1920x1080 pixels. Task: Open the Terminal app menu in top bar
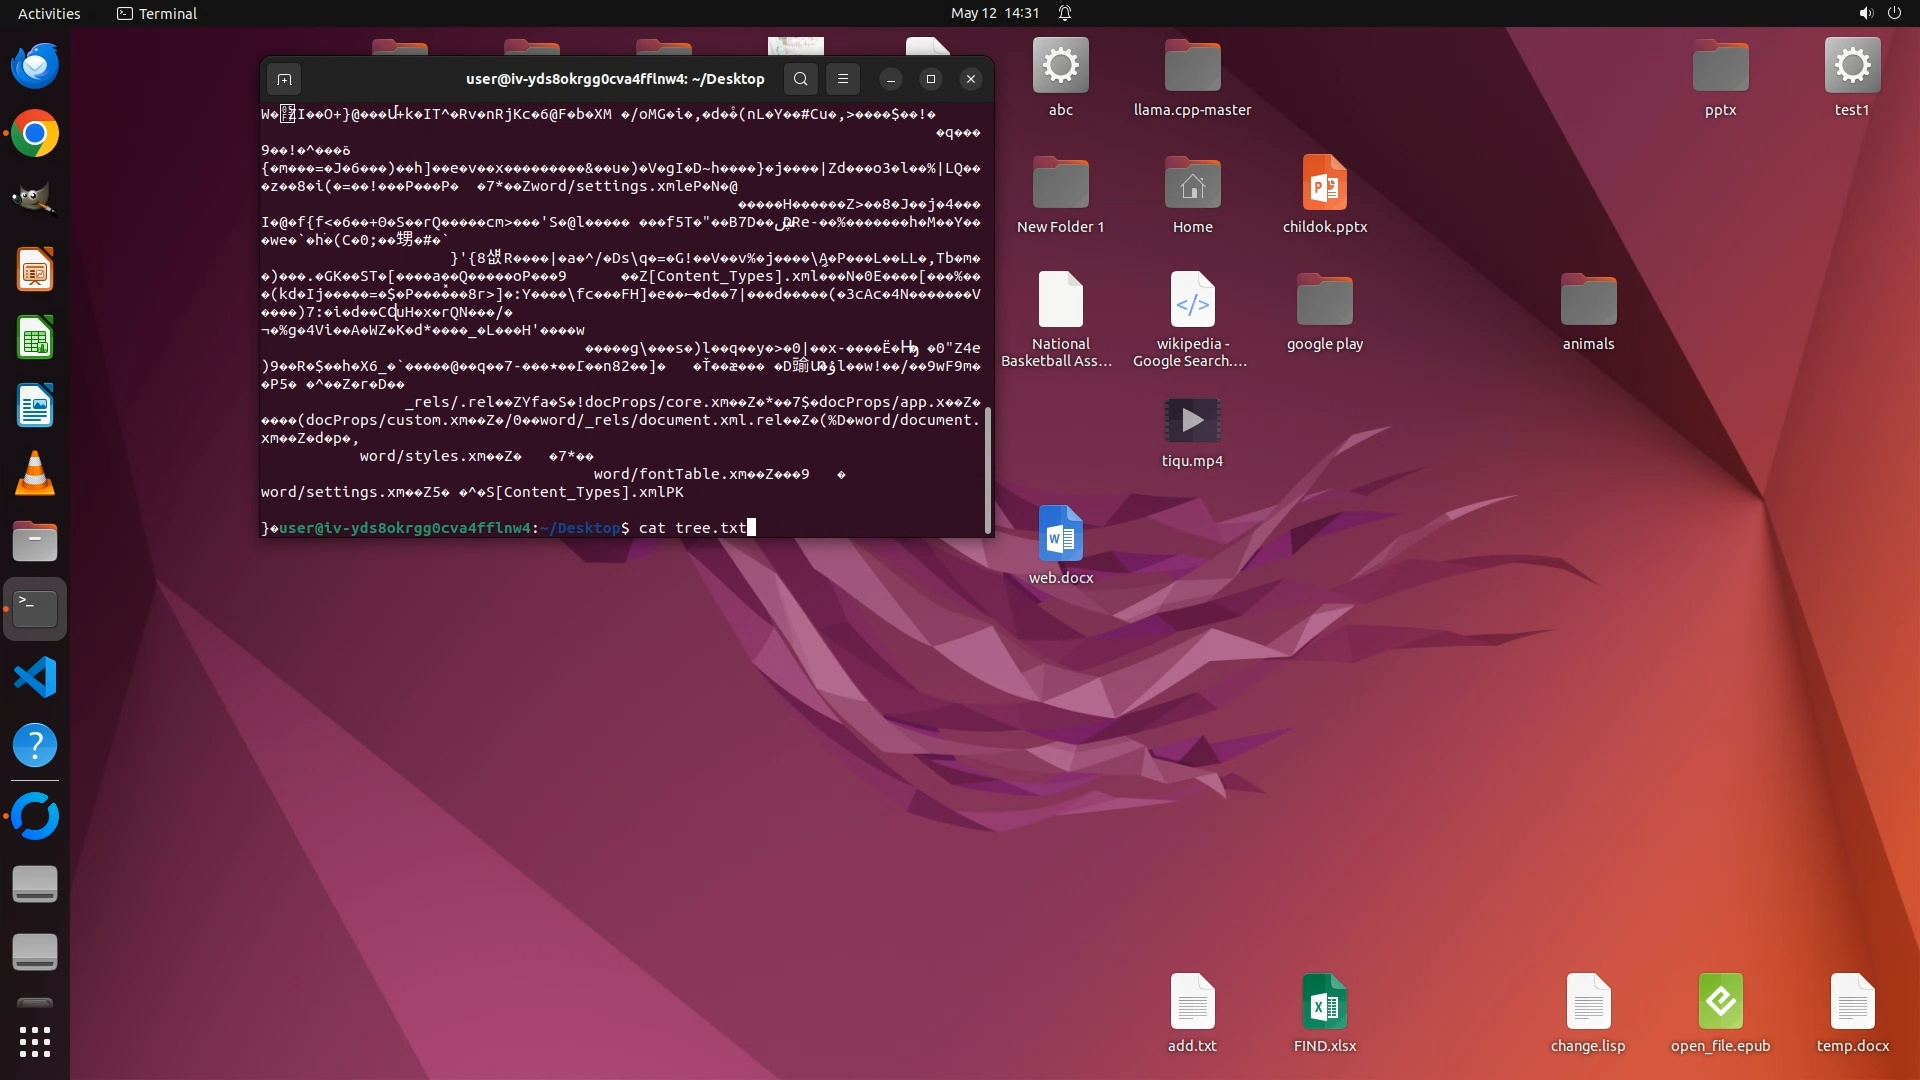157,13
